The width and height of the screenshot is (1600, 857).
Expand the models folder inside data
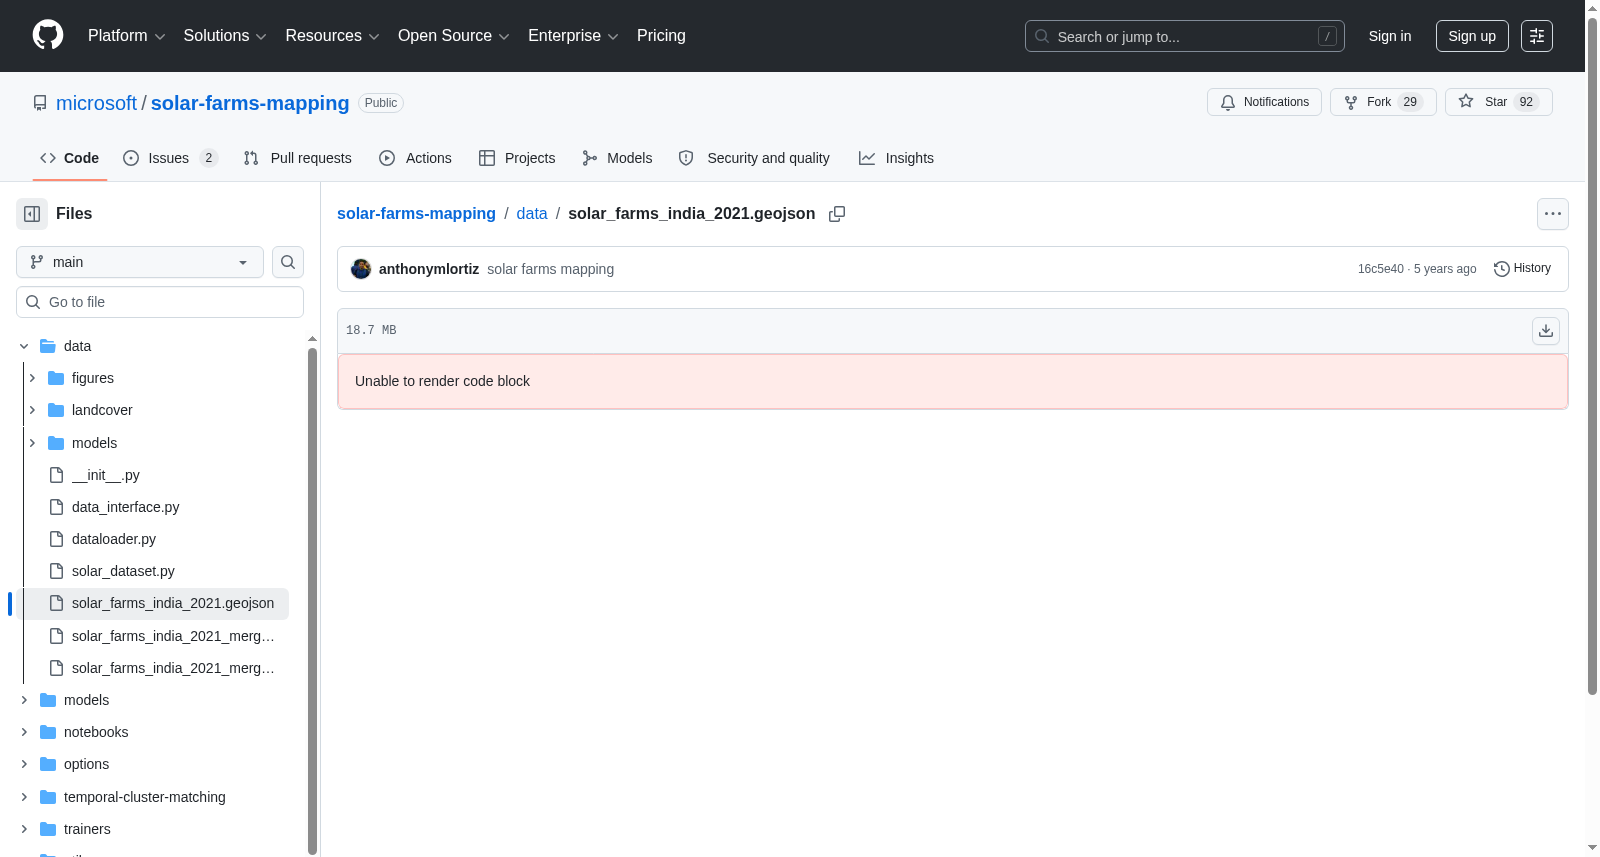(x=32, y=443)
